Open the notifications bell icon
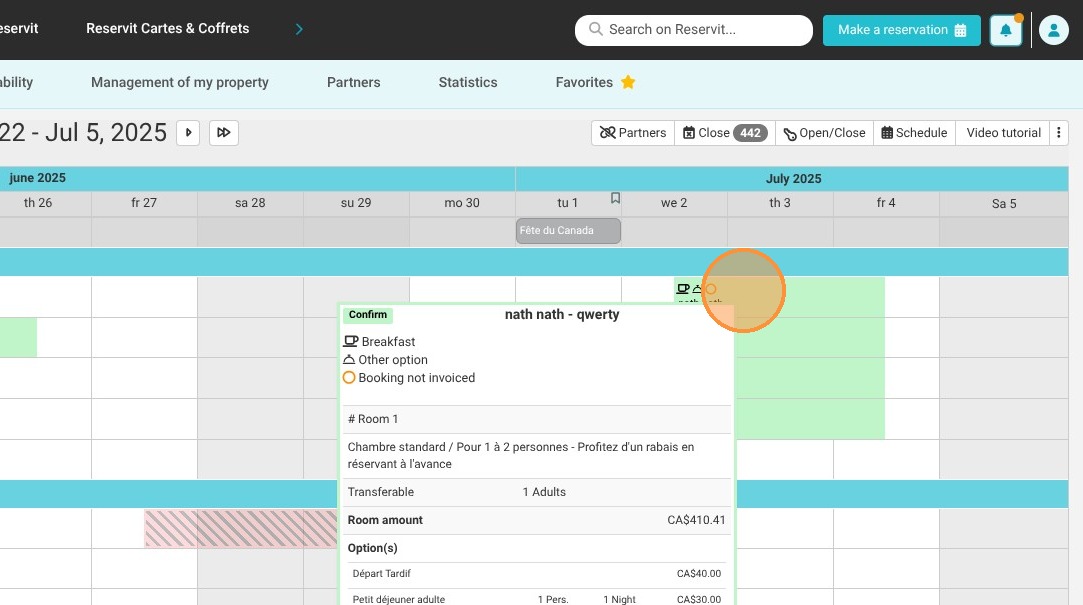Viewport: 1083px width, 605px height. [x=1005, y=30]
